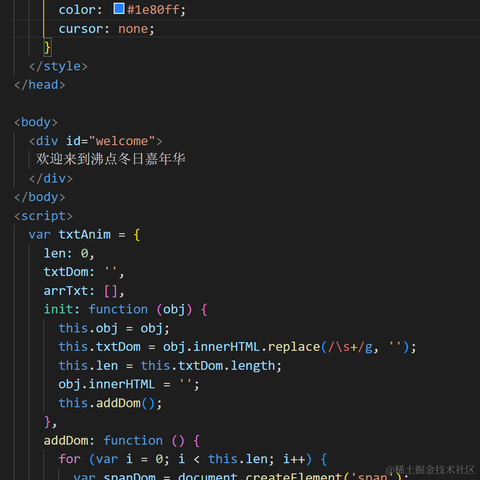
Task: Click the txtAnim variable name
Action: pyautogui.click(x=85, y=234)
